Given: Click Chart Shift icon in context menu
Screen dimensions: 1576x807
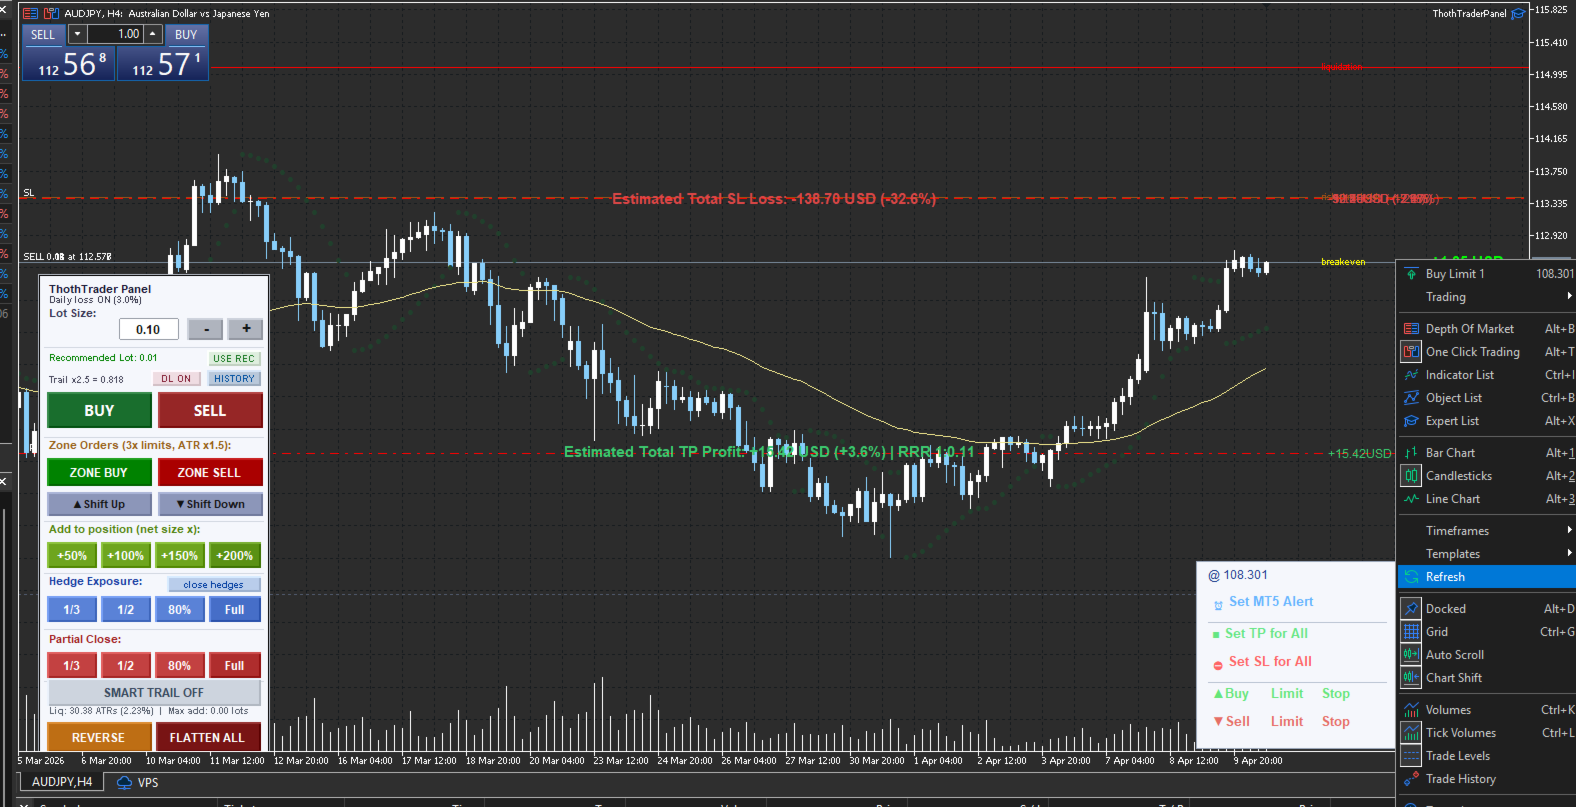Looking at the screenshot, I should pos(1411,678).
